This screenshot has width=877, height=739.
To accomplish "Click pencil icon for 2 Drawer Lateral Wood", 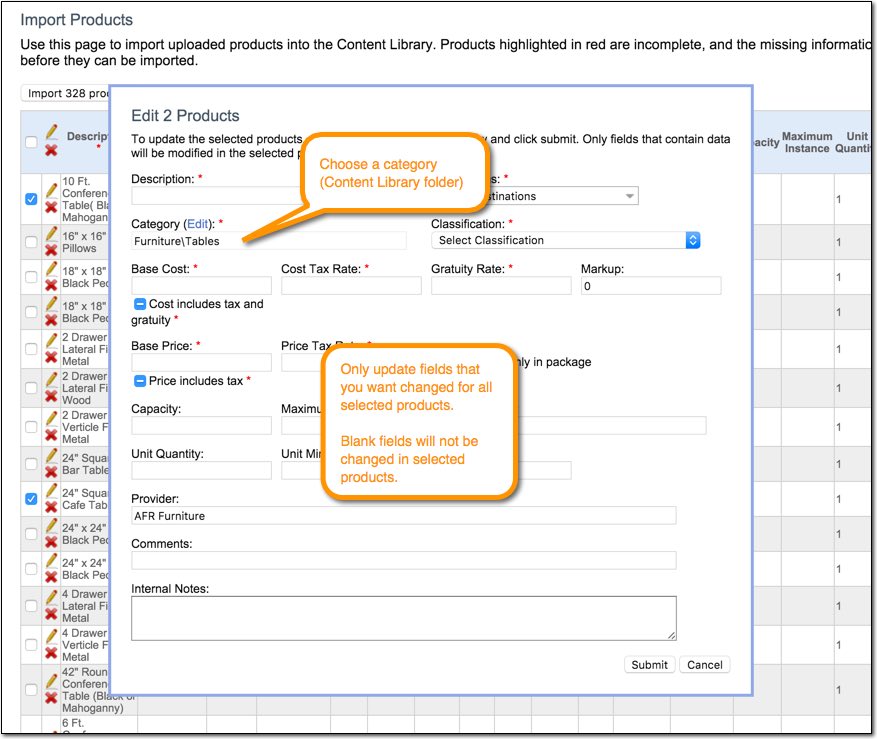I will click(x=51, y=379).
